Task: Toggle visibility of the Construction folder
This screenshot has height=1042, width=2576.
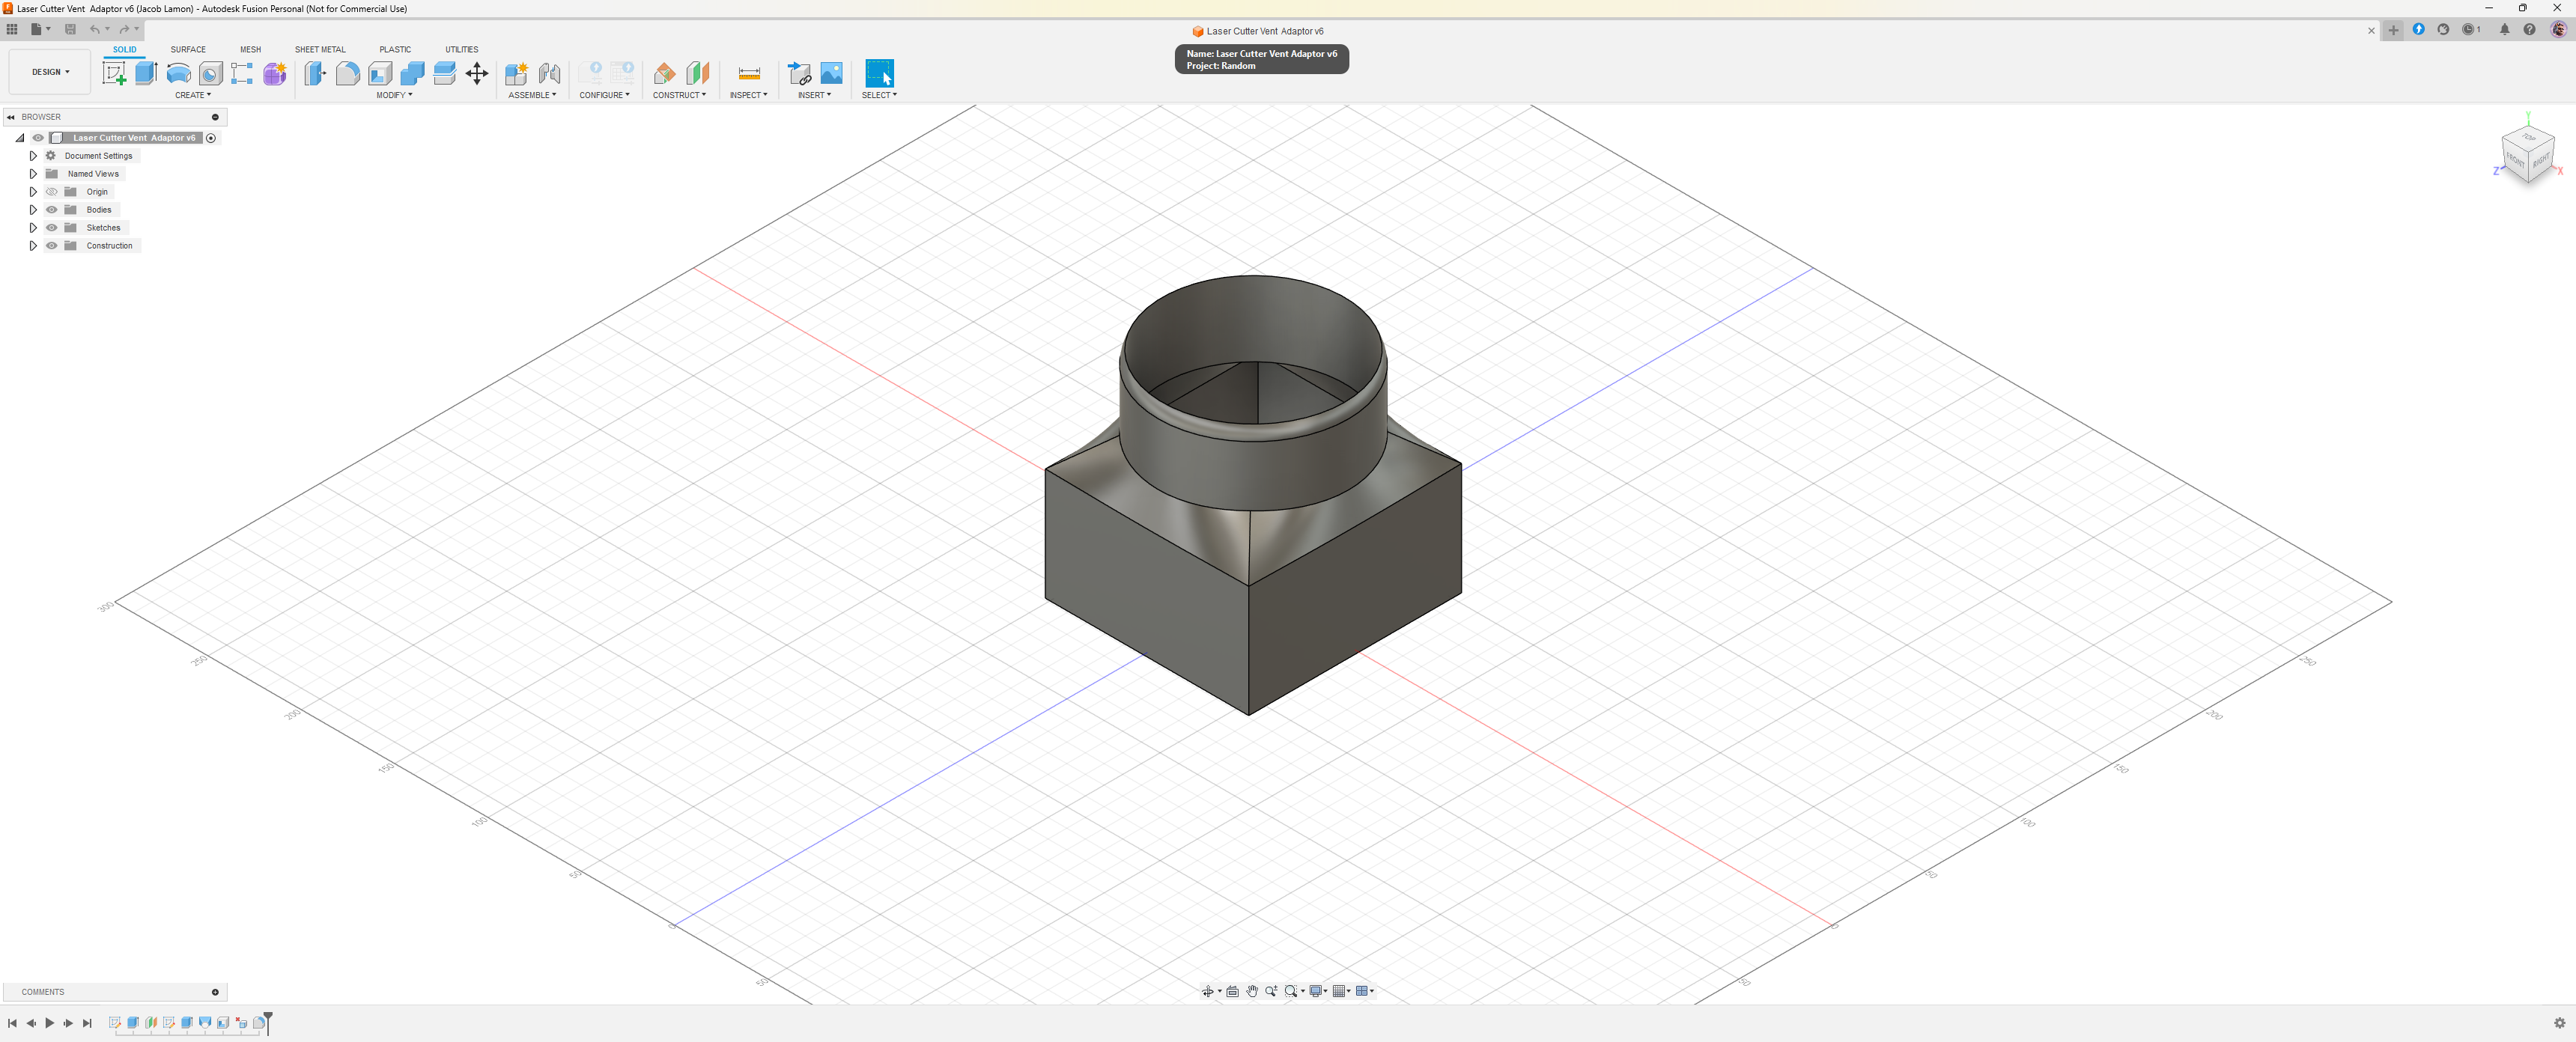Action: pyautogui.click(x=52, y=246)
